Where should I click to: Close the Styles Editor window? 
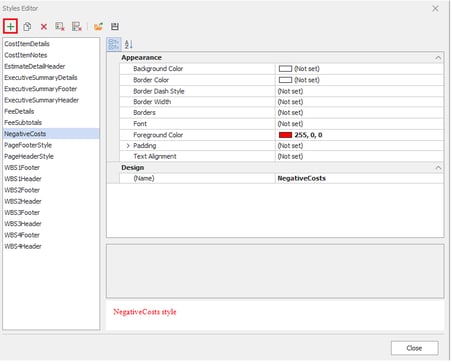click(x=435, y=9)
